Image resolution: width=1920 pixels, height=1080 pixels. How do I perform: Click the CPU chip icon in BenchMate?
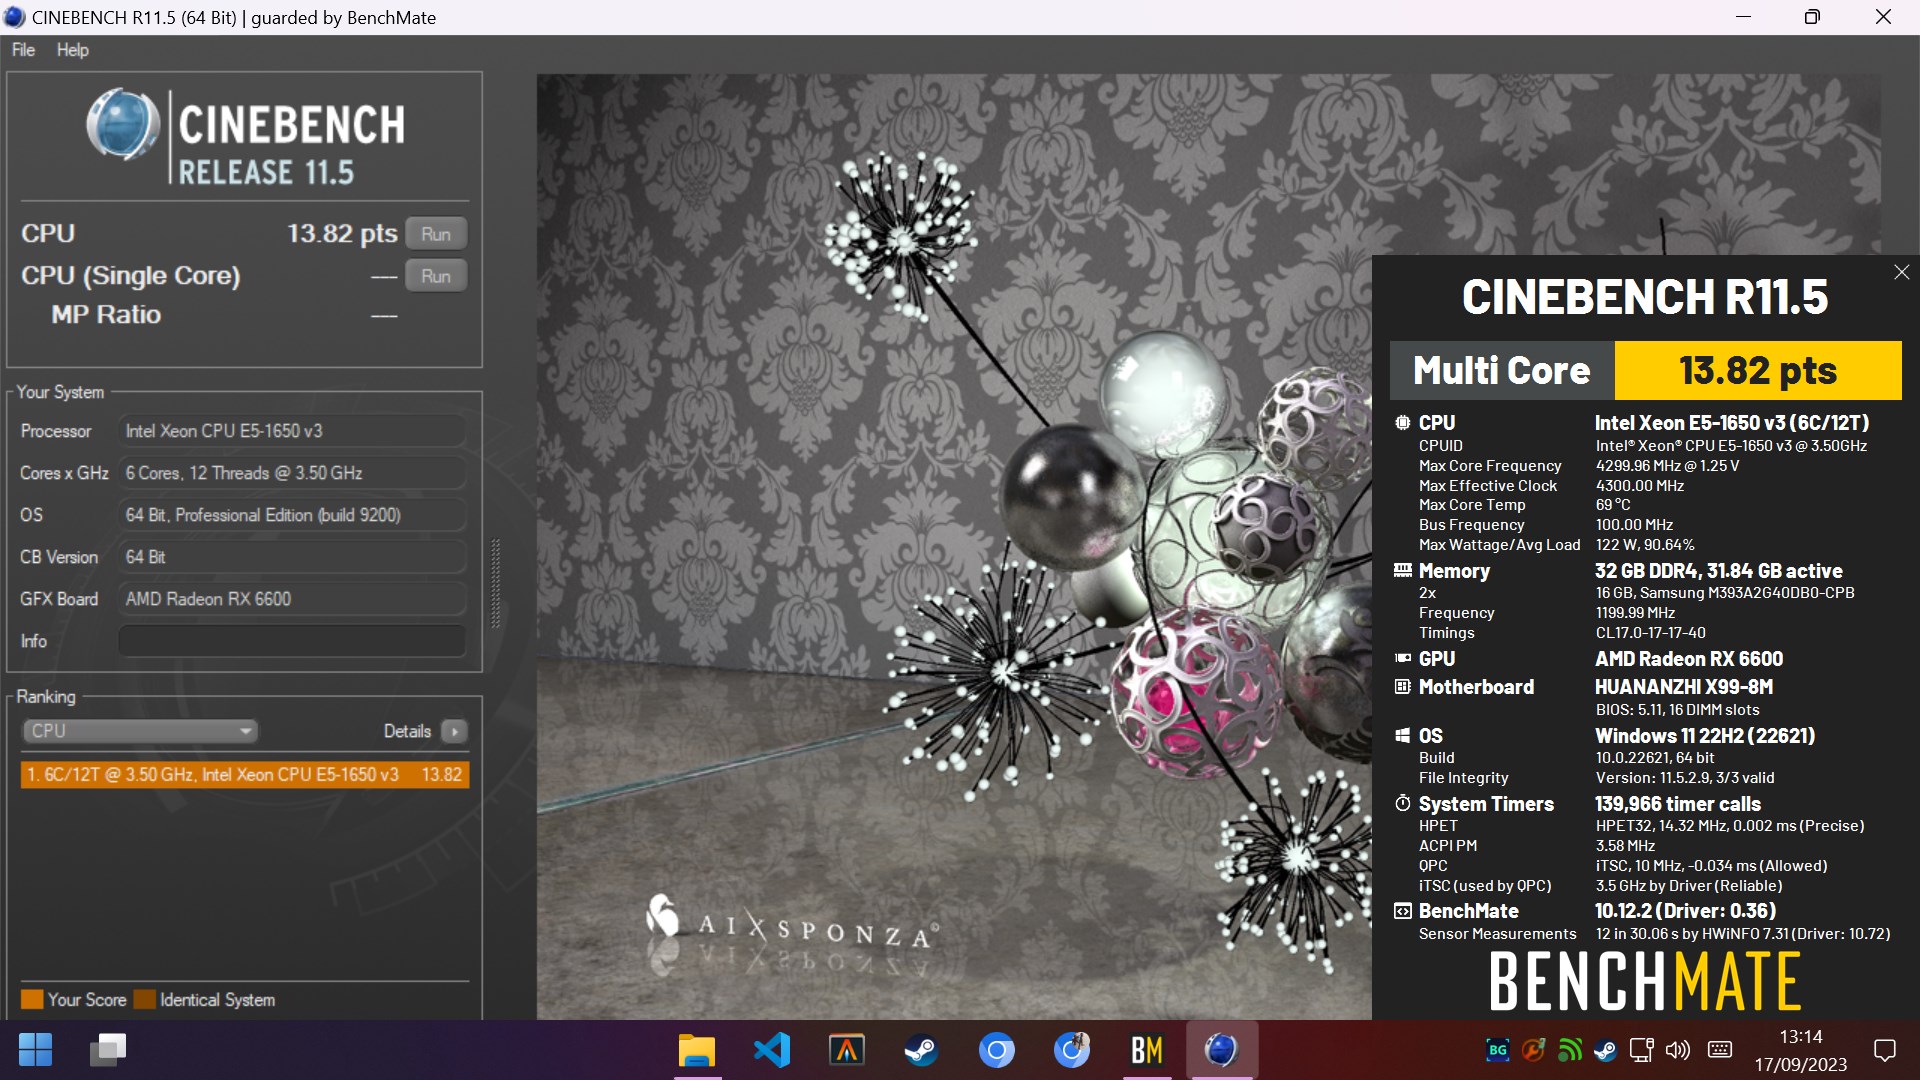(1403, 423)
